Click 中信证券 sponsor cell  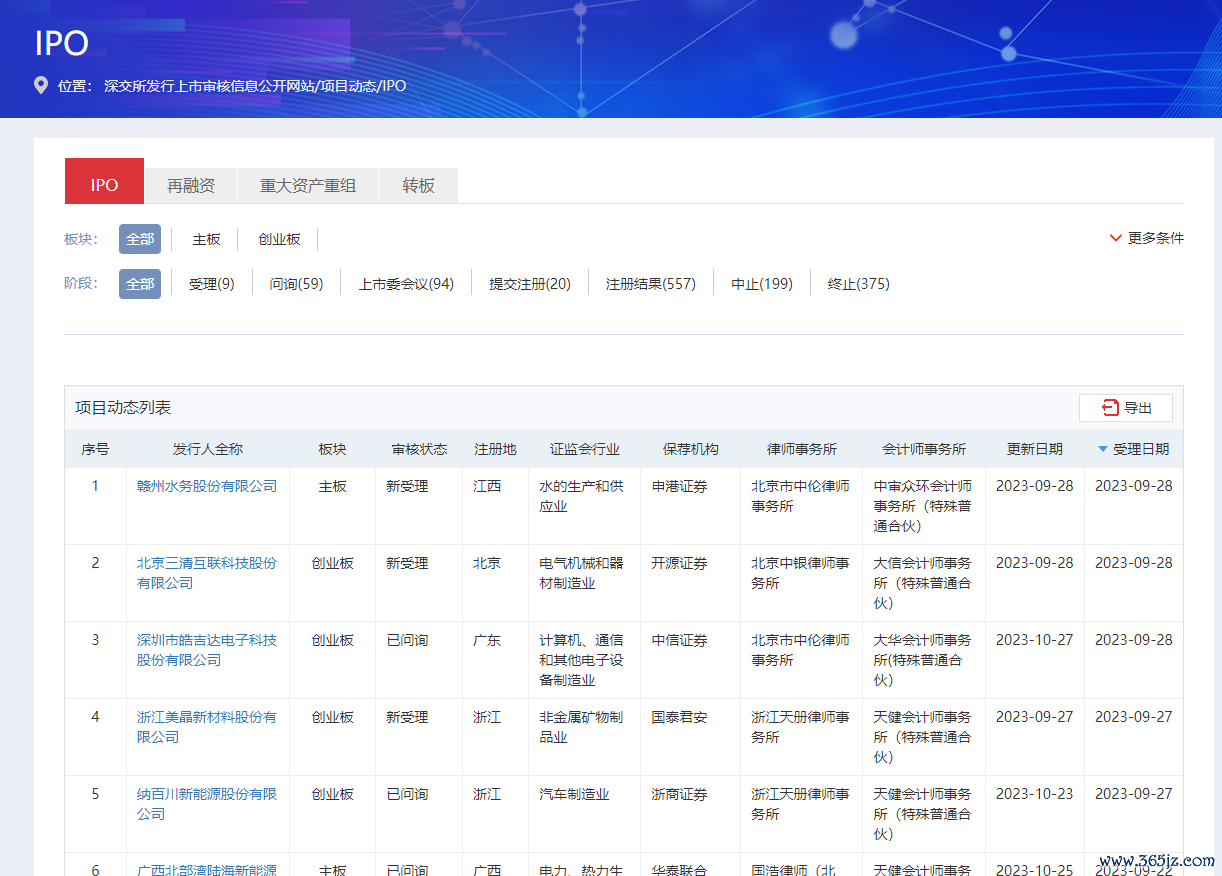coord(680,640)
